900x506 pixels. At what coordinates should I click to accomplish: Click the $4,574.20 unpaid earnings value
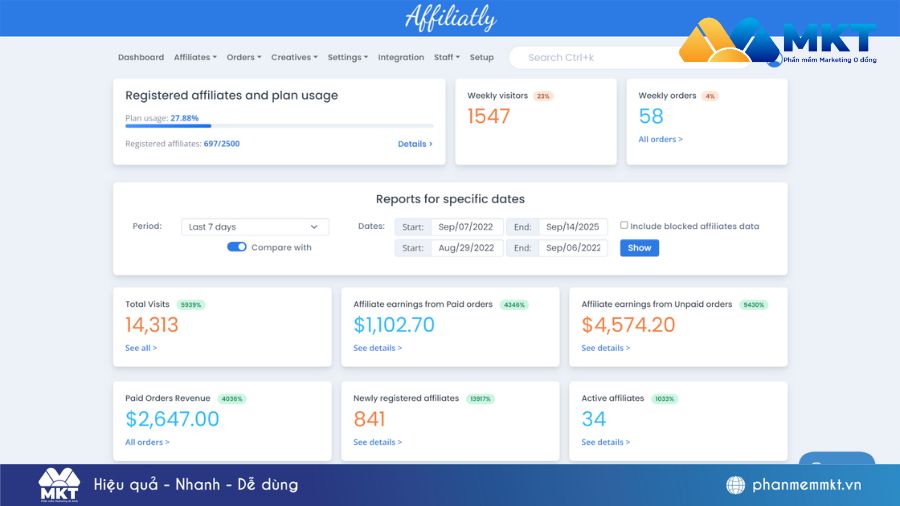(628, 325)
